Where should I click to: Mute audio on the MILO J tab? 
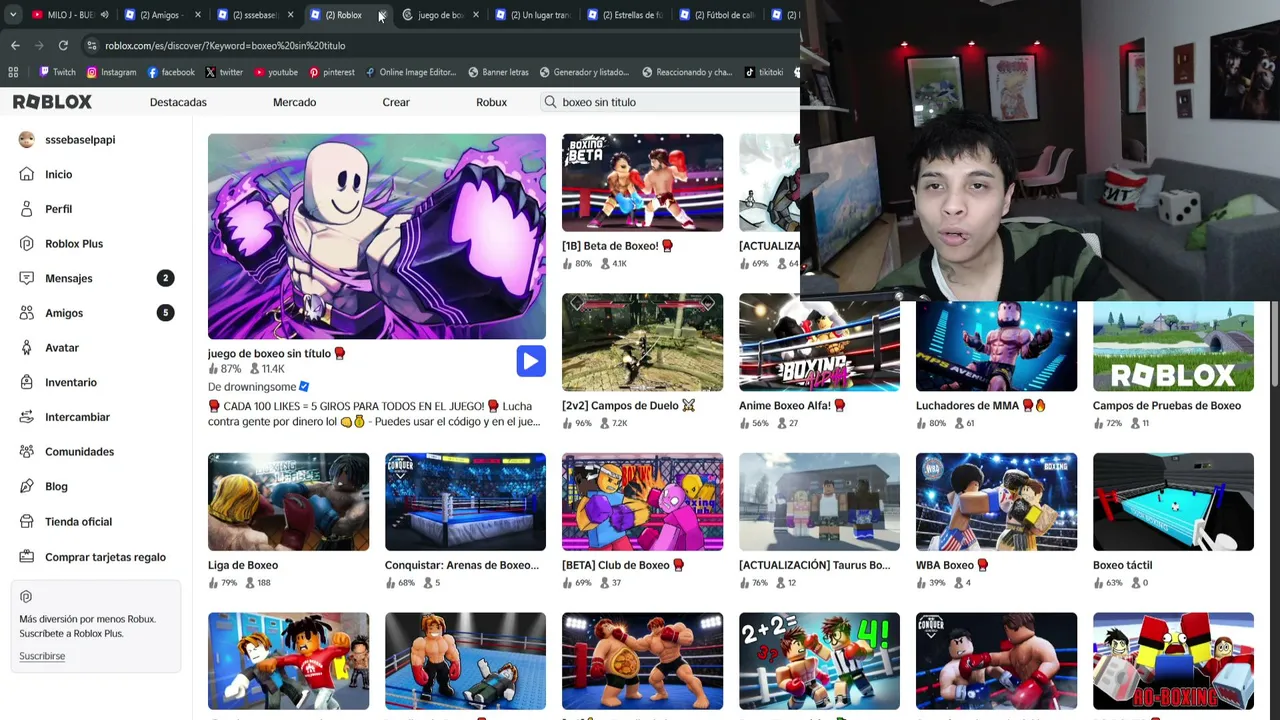(104, 15)
